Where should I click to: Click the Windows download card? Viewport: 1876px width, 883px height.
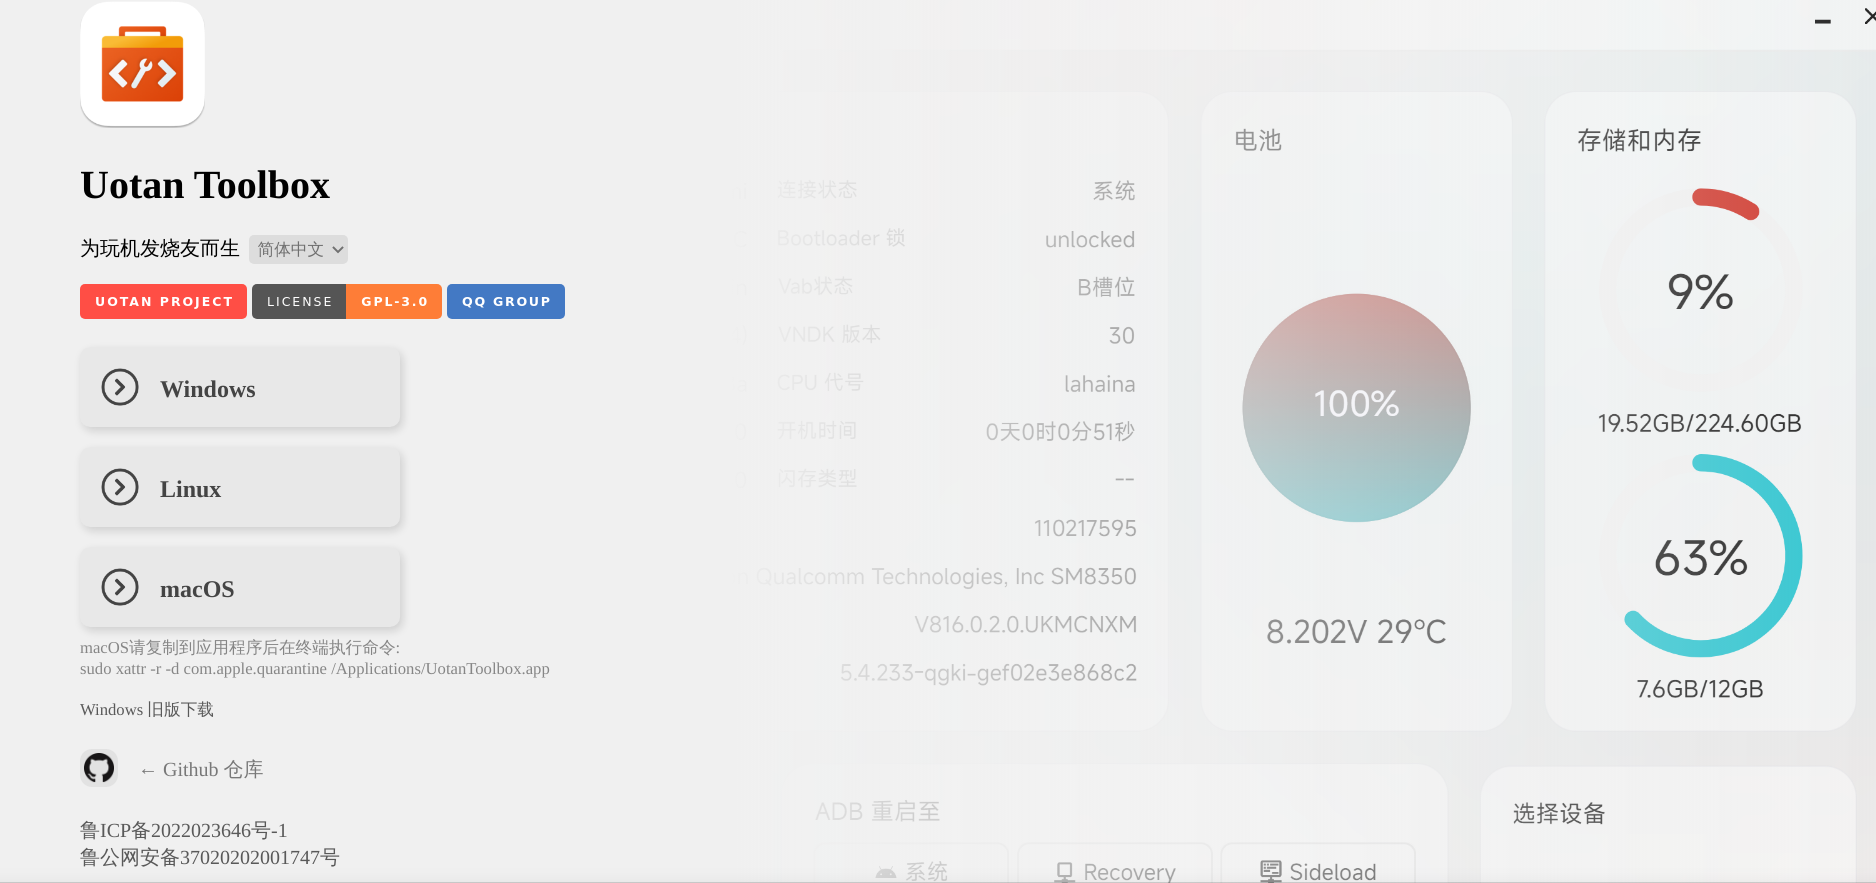pos(240,388)
